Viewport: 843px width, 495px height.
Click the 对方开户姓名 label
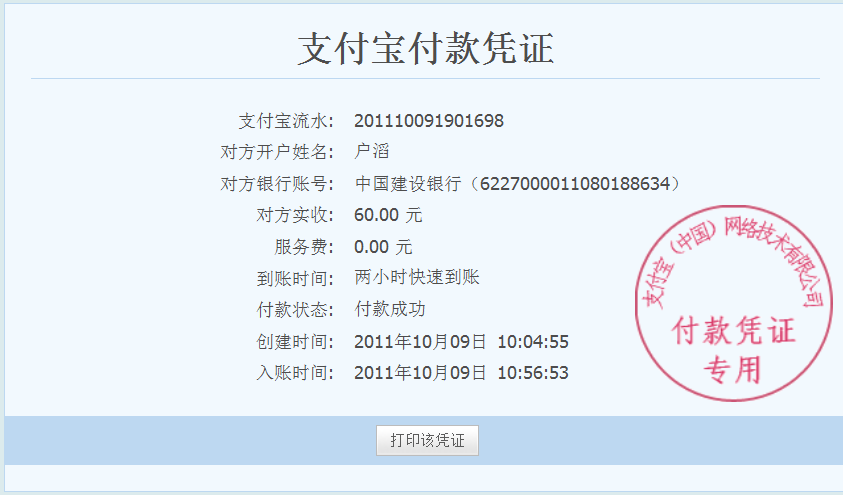pyautogui.click(x=276, y=152)
